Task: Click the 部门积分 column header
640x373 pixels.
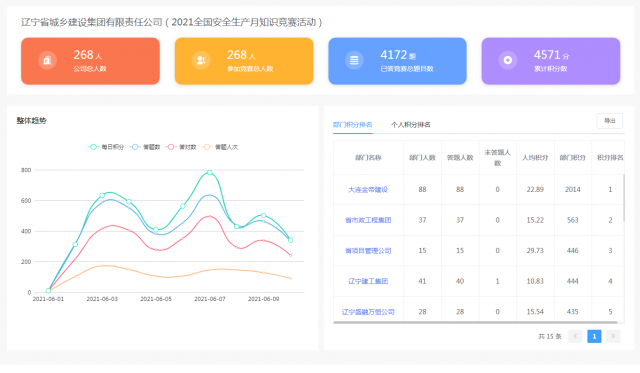Action: 573,158
